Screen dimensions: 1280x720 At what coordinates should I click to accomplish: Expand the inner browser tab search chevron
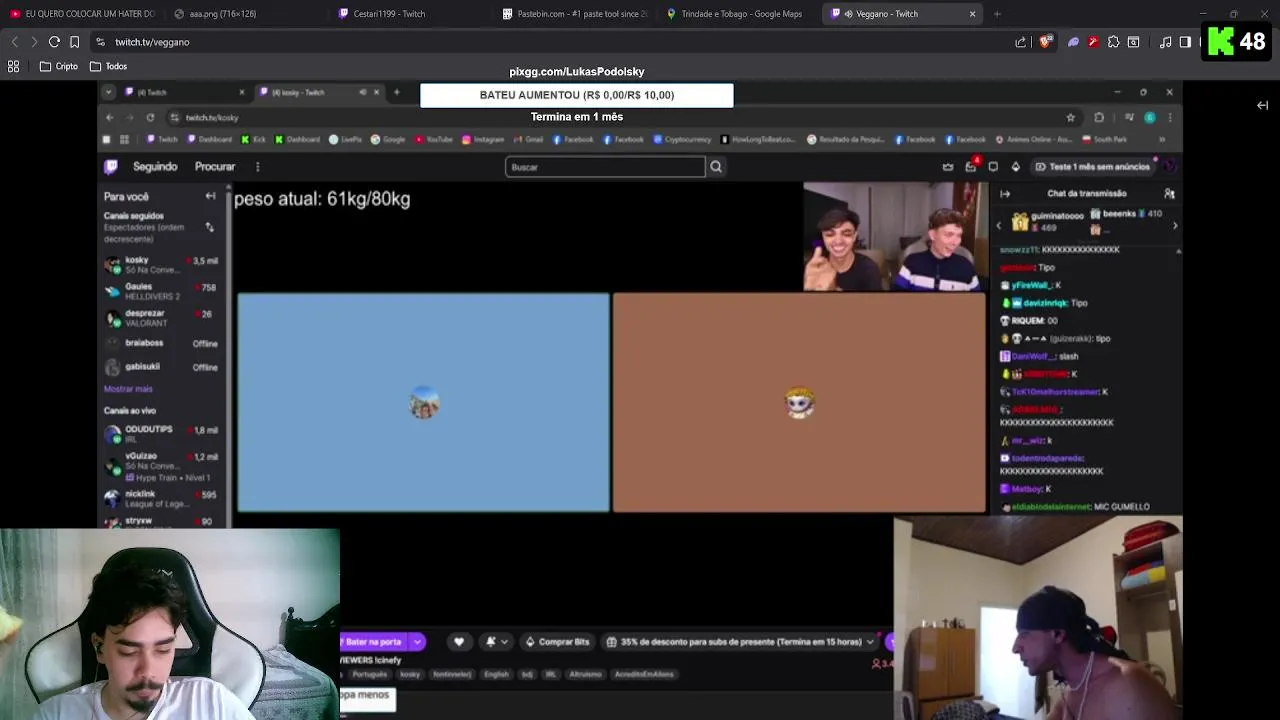108,92
